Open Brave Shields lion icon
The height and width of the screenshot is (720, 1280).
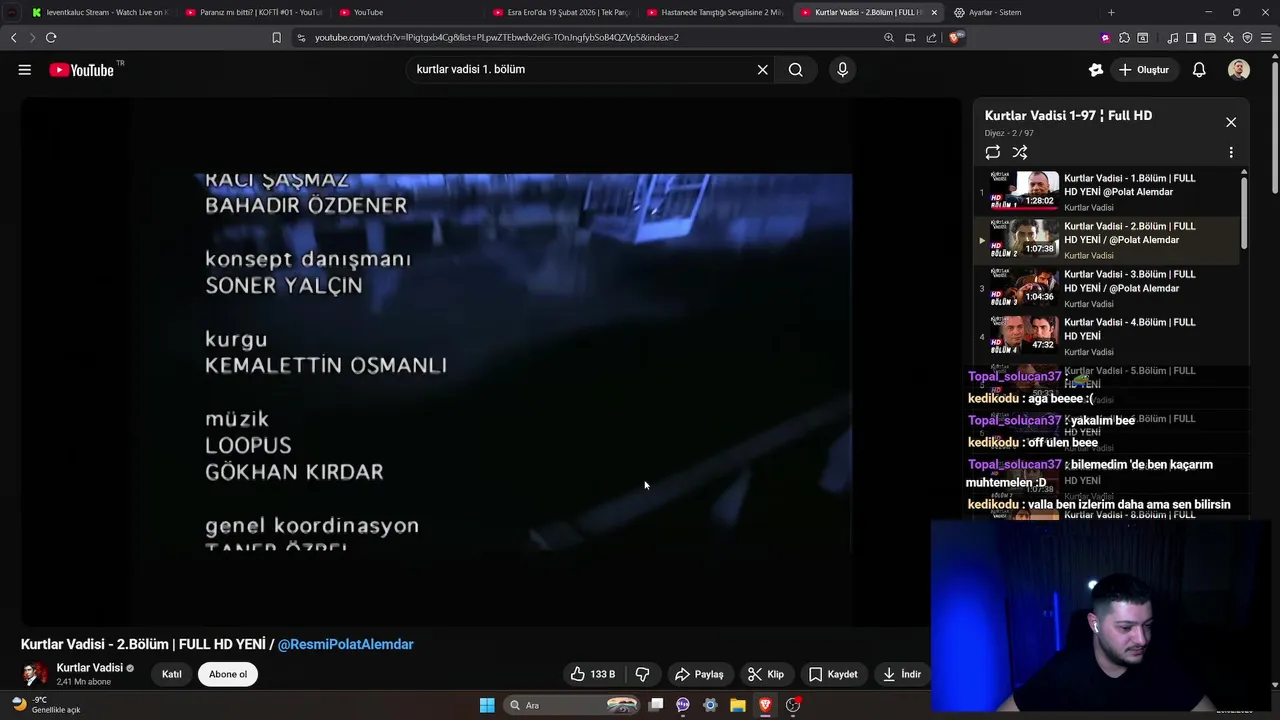[956, 38]
